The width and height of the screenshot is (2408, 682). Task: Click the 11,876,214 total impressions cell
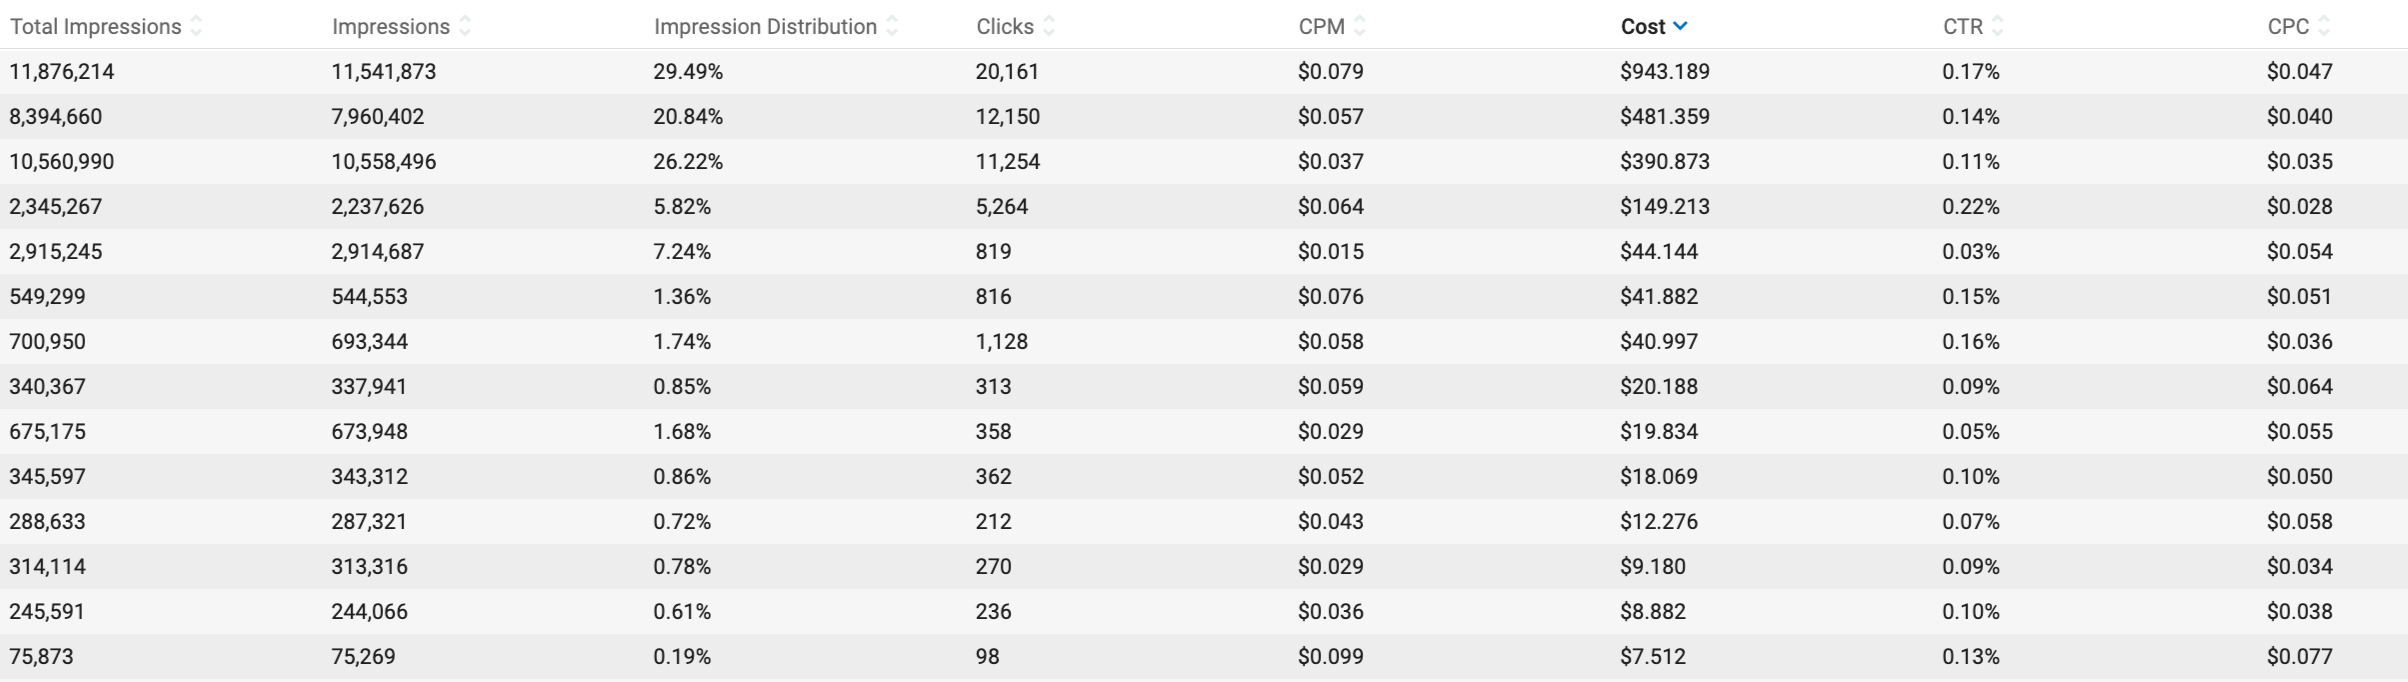62,72
